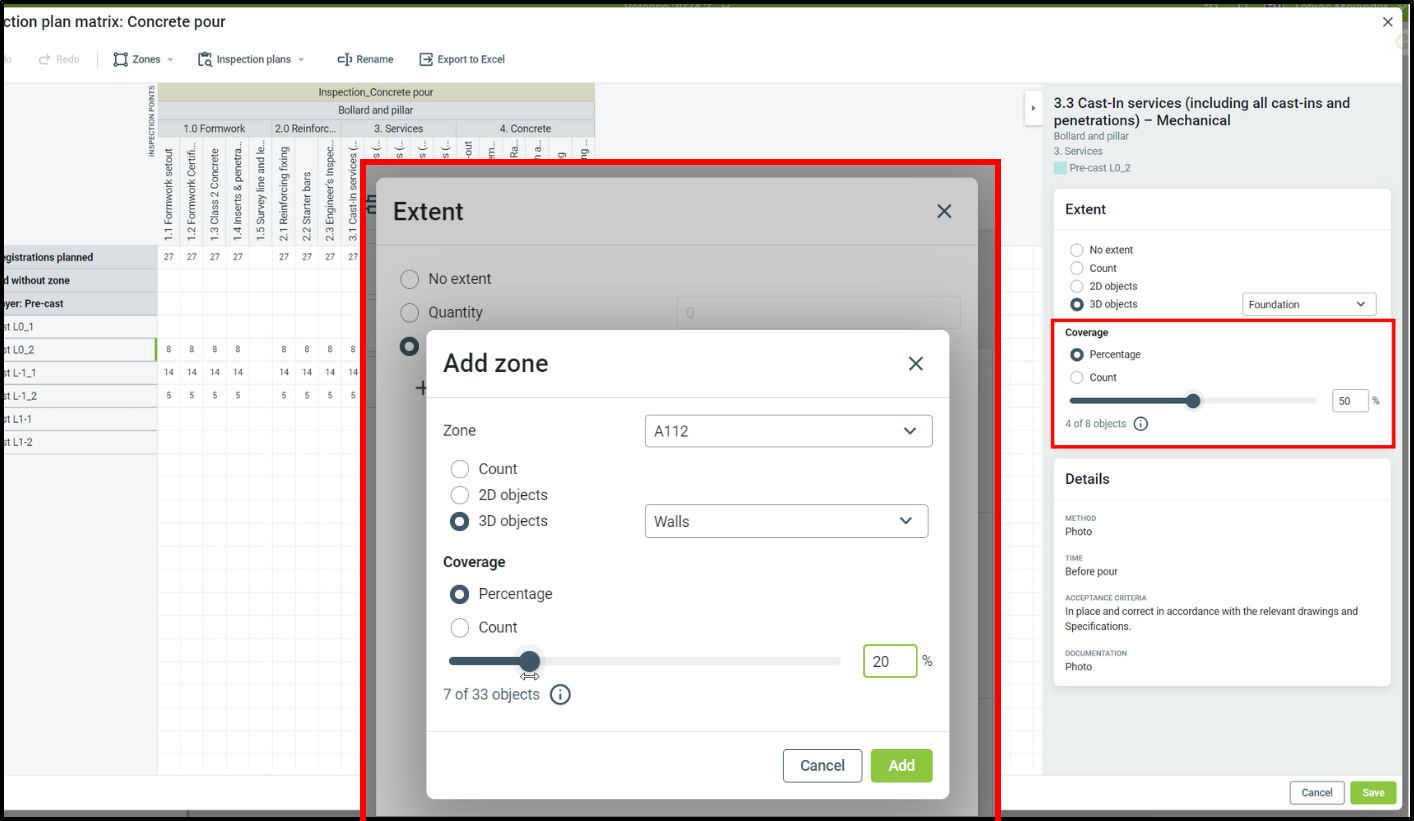1414x821 pixels.
Task: Click the percentage field showing 20
Action: [x=889, y=661]
